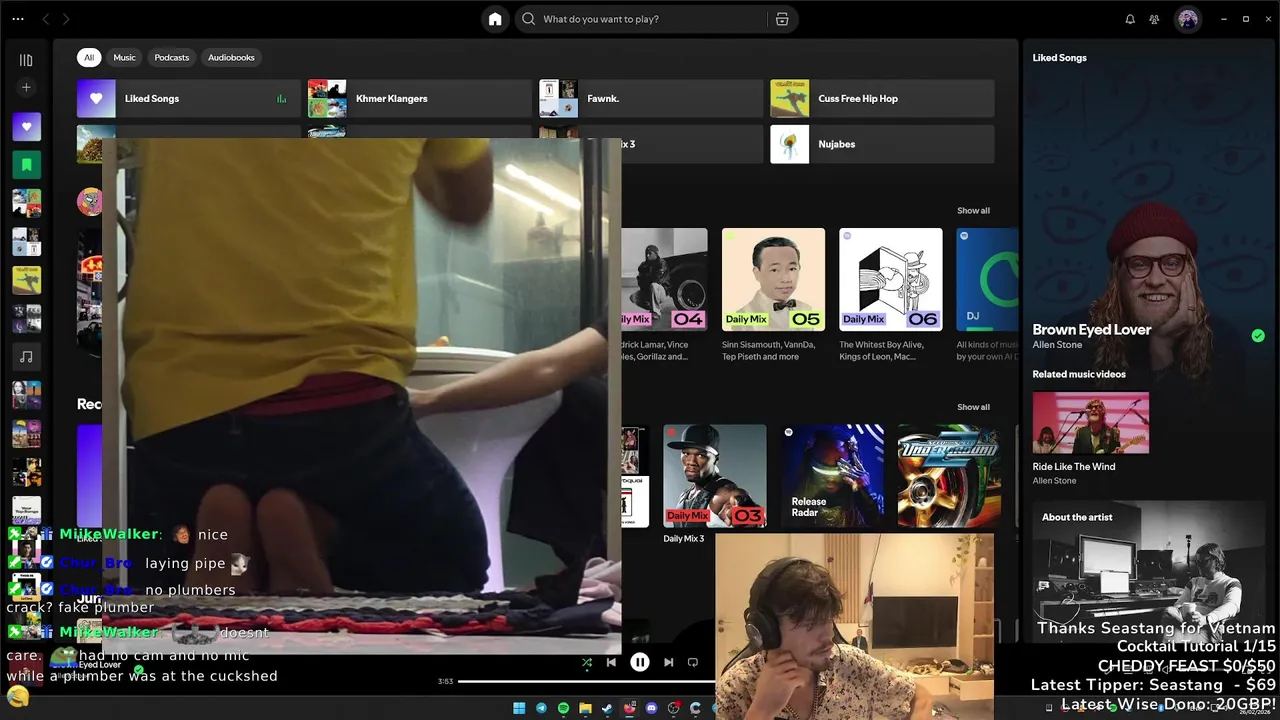
Task: Open the Fawnk. playlist card
Action: point(651,99)
